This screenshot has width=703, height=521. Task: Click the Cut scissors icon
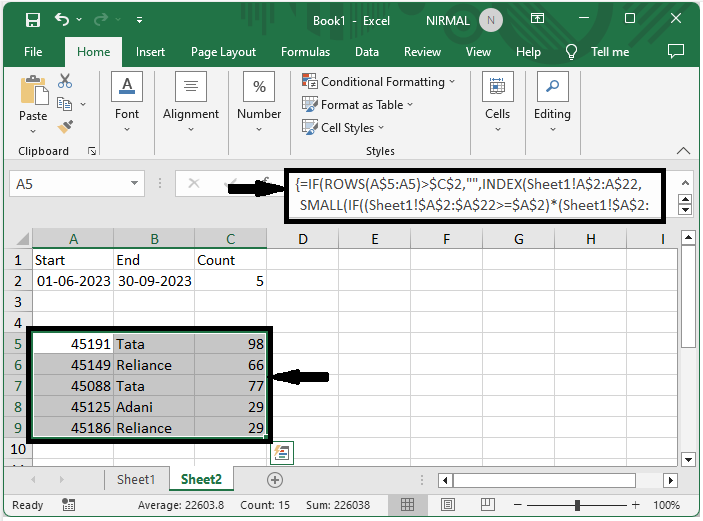pos(65,81)
